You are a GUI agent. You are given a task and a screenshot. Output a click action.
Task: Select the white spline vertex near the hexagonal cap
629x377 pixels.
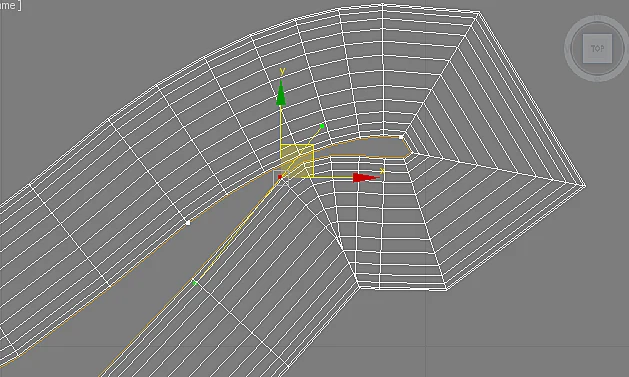(x=401, y=137)
